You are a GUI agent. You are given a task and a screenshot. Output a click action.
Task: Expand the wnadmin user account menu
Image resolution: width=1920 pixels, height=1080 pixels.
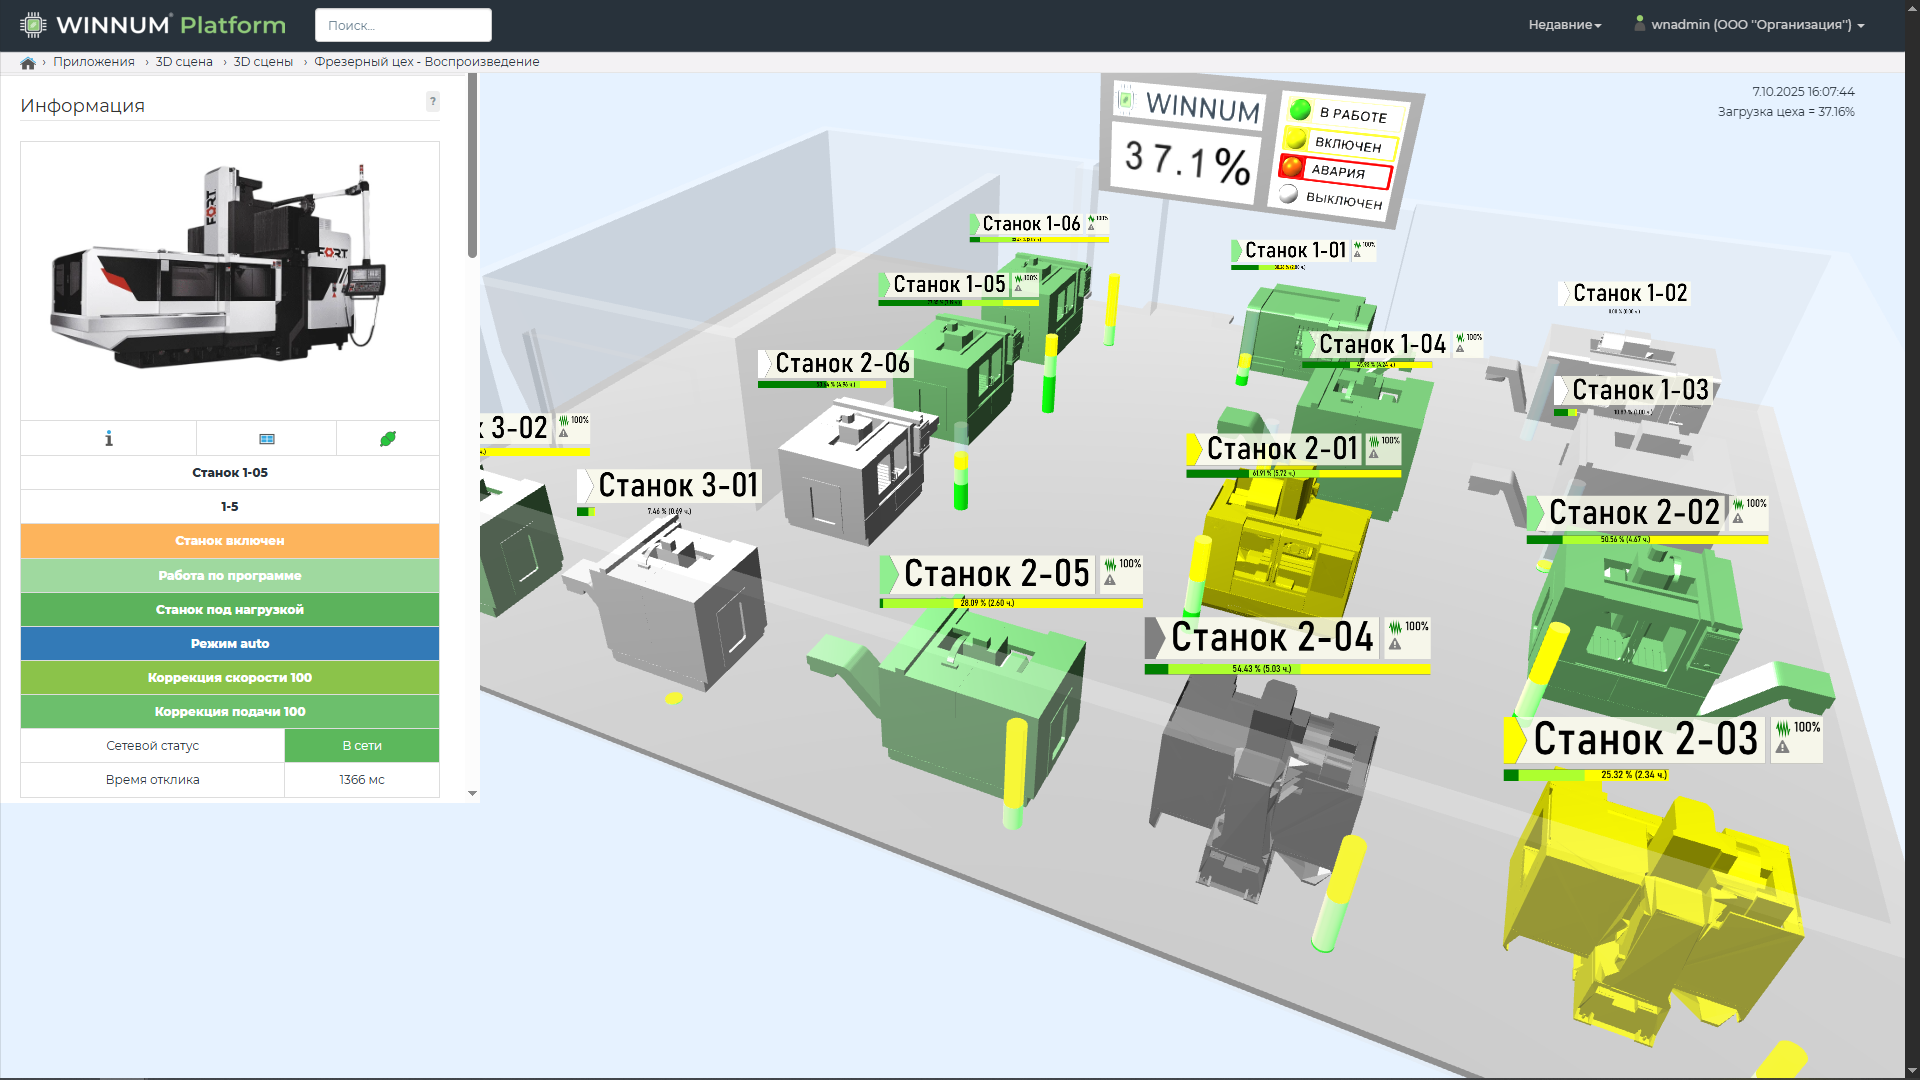pyautogui.click(x=1750, y=25)
